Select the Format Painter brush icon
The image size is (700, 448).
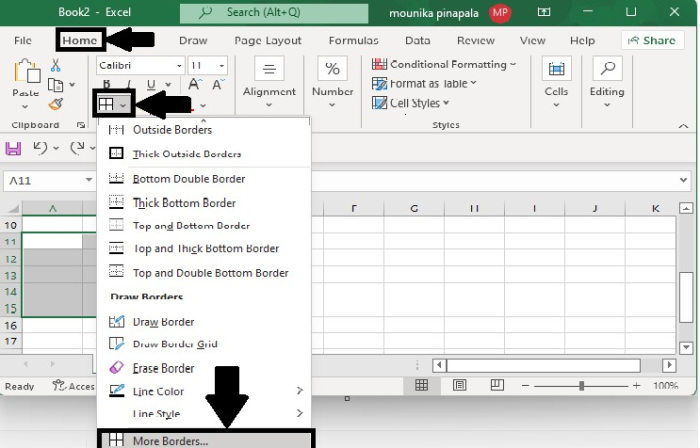tap(55, 104)
